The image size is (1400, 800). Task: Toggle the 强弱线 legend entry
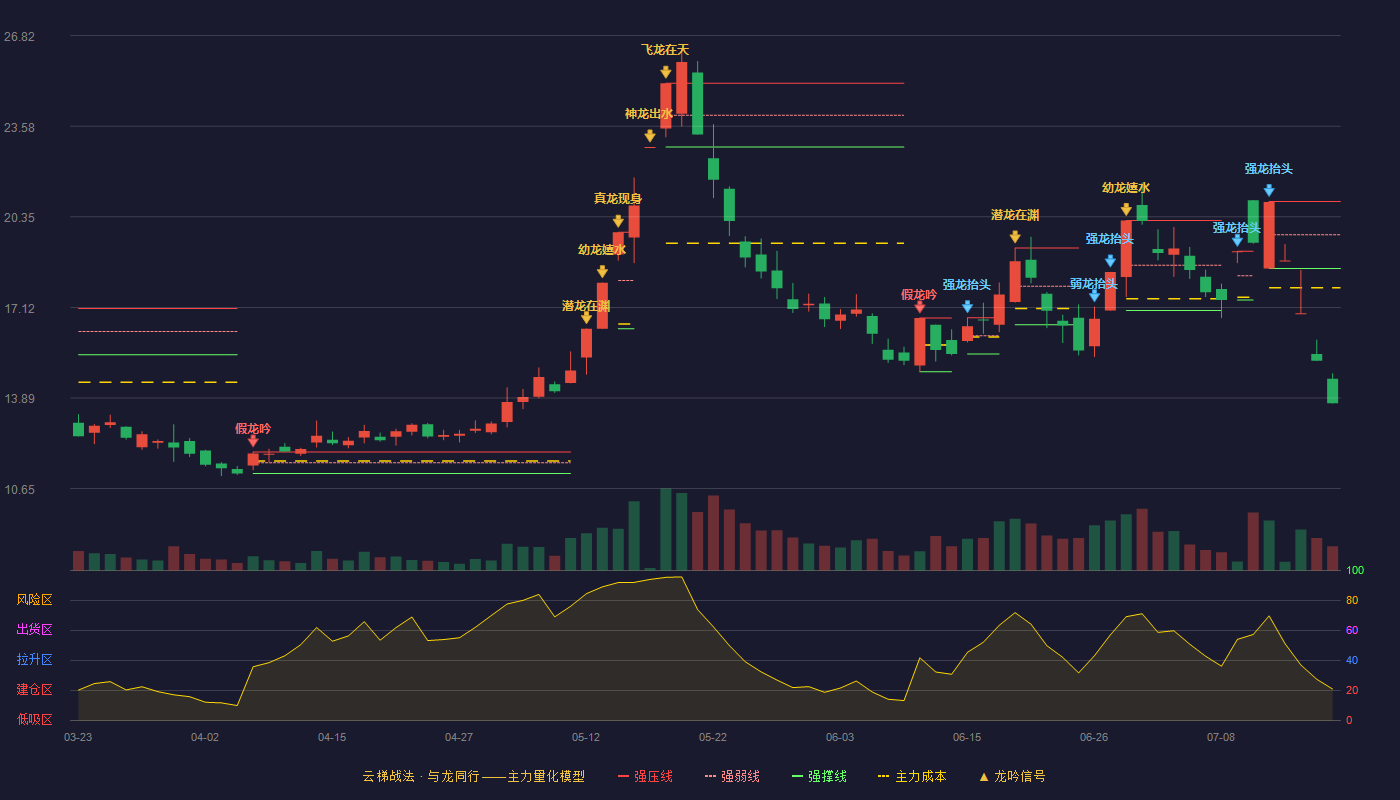point(732,776)
